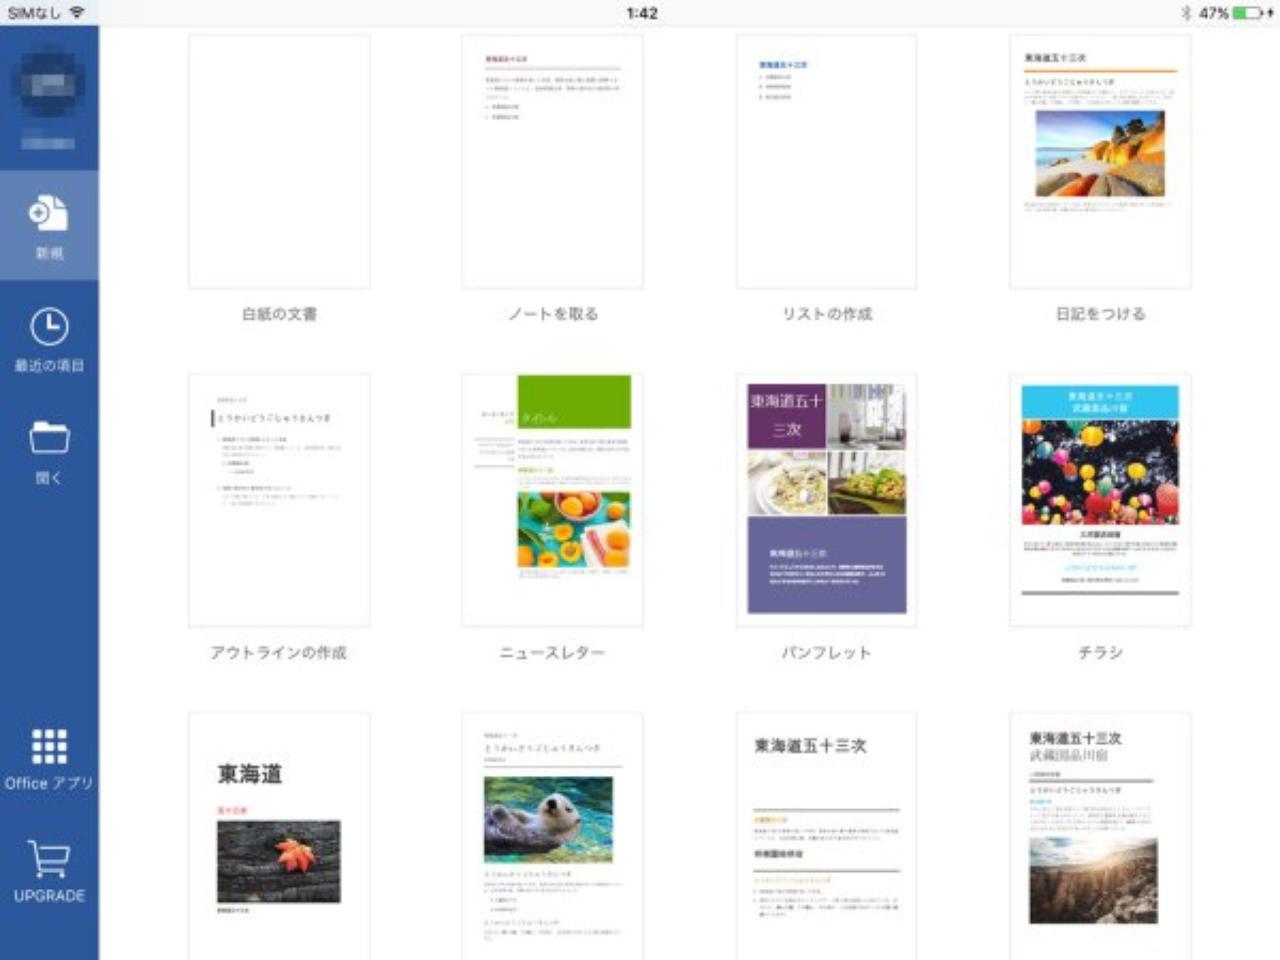The height and width of the screenshot is (960, 1280).
Task: Select the リストの作成 template thumbnail
Action: point(826,162)
